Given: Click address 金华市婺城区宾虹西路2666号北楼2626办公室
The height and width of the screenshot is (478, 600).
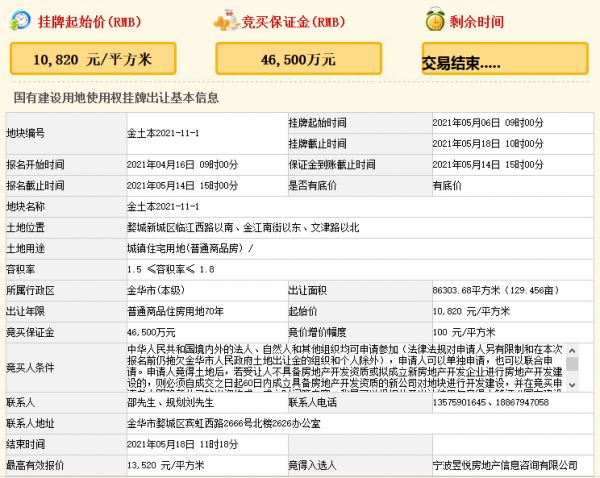Looking at the screenshot, I should [224, 423].
